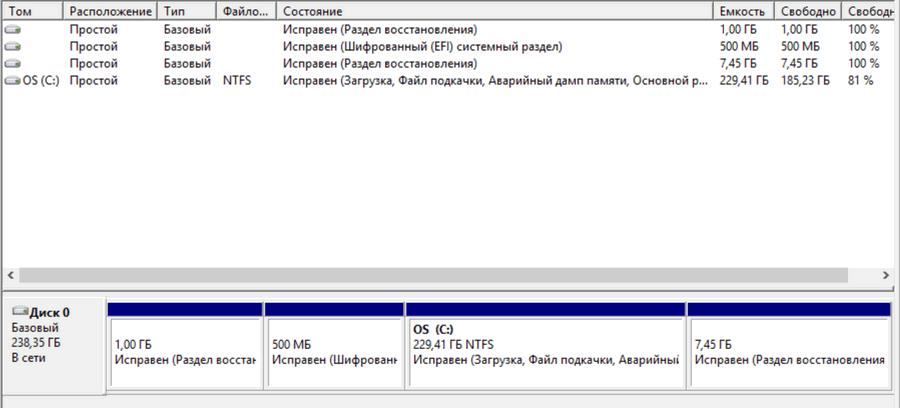This screenshot has width=900, height=408.
Task: Click the Расположение column header
Action: pos(110,11)
